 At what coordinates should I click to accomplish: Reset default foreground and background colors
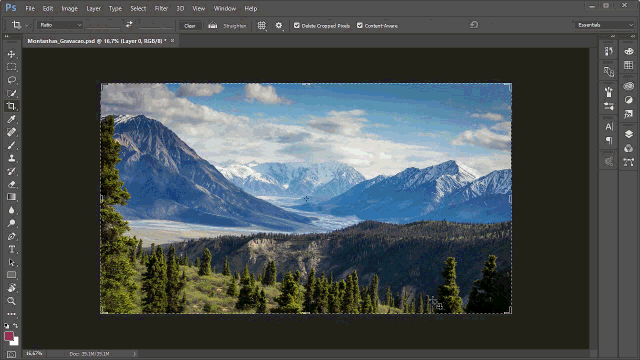click(x=7, y=326)
